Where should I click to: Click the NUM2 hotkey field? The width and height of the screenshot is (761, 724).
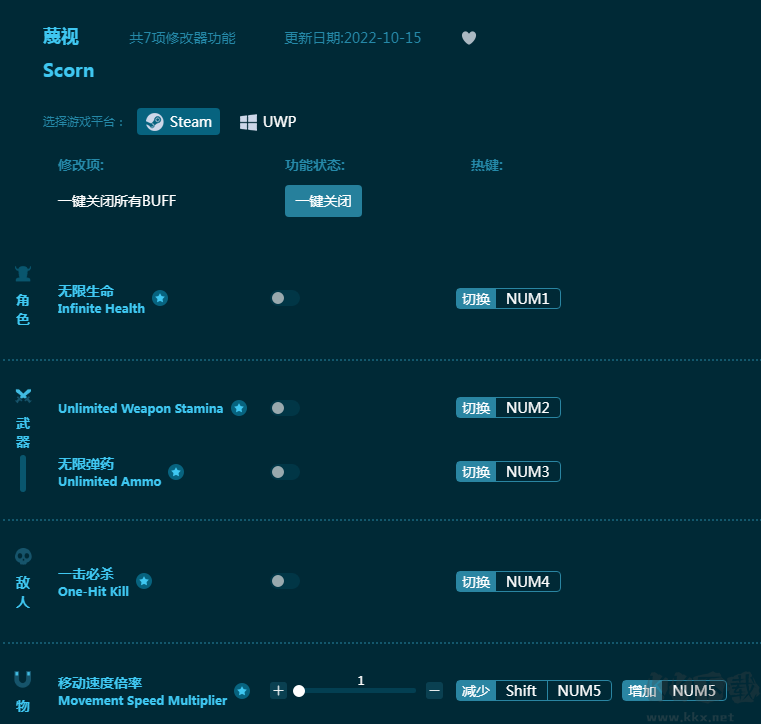528,408
